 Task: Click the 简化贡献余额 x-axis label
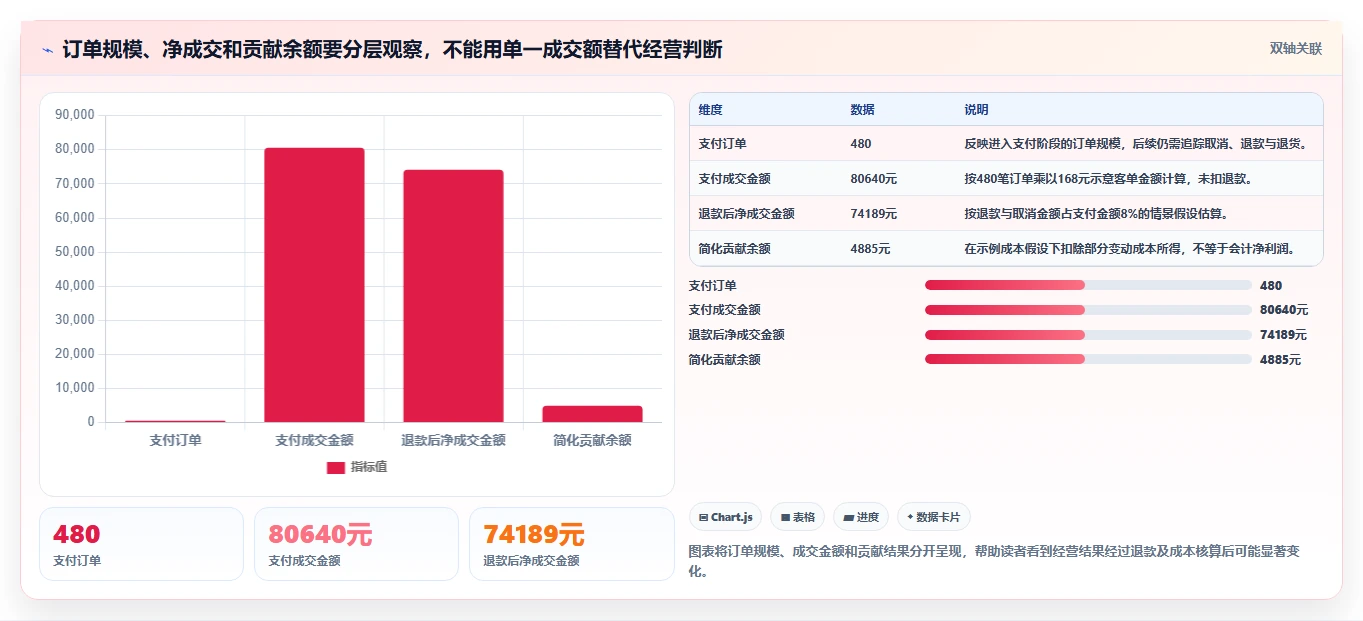coord(592,440)
